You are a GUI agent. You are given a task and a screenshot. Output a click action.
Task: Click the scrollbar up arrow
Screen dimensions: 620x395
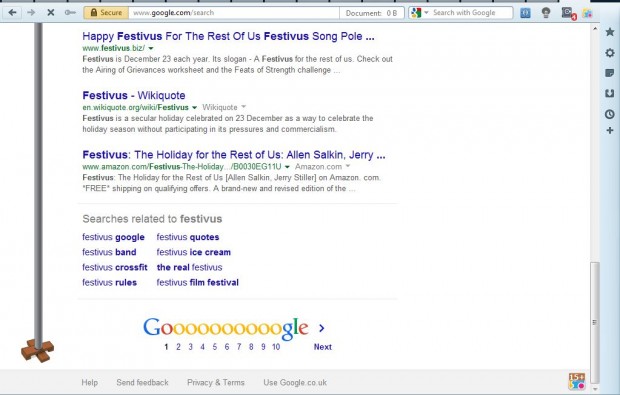(595, 28)
